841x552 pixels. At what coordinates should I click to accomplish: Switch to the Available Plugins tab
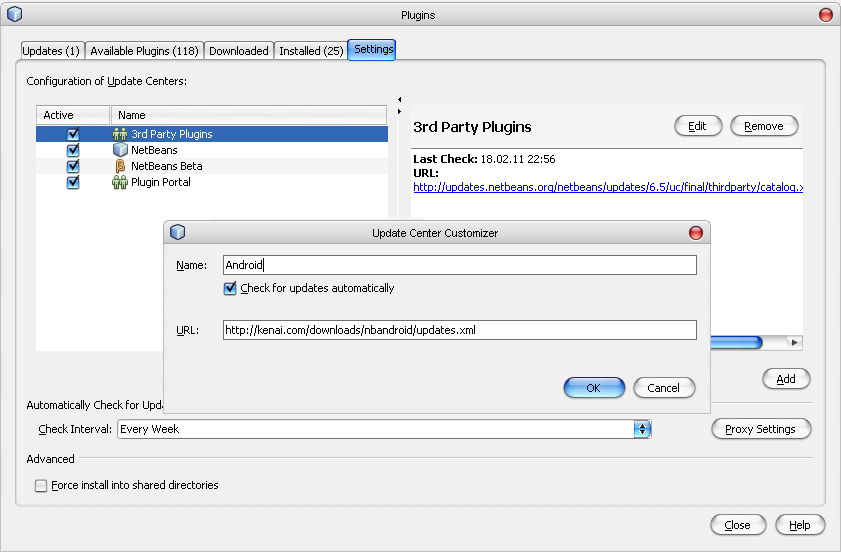(x=144, y=51)
